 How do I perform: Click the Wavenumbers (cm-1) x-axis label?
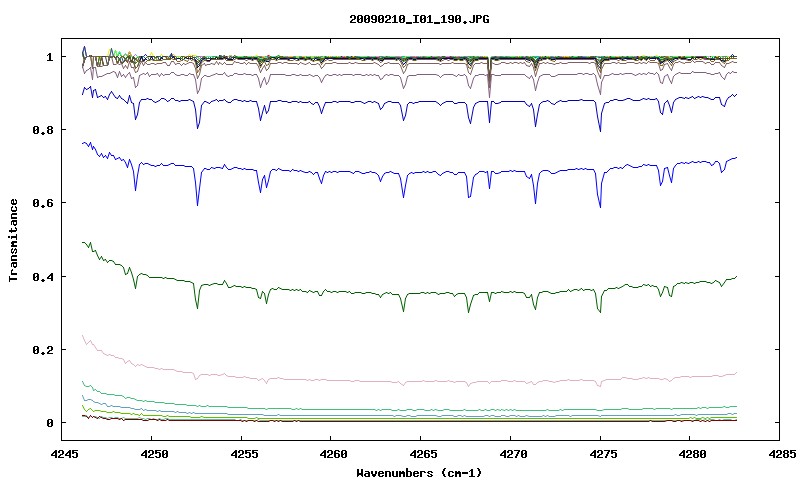[x=419, y=473]
